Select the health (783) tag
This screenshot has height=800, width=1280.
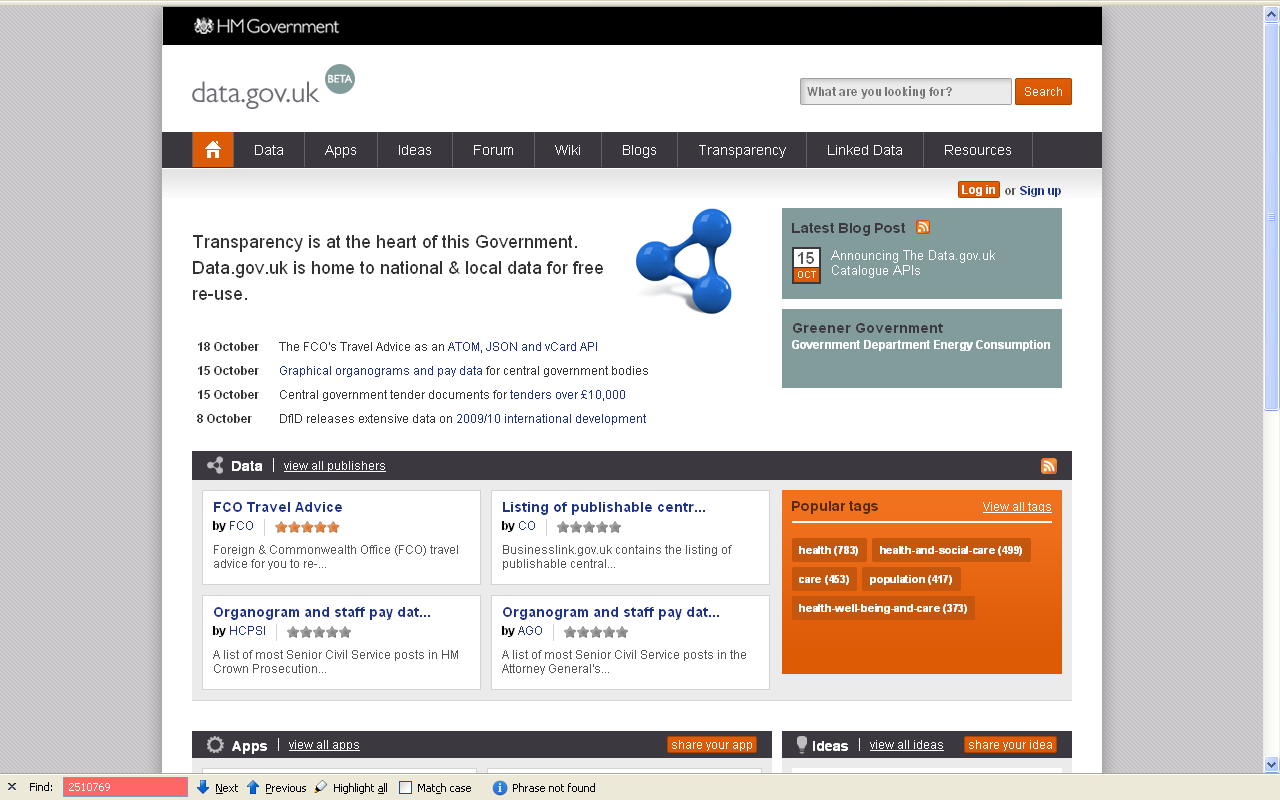[x=829, y=550]
